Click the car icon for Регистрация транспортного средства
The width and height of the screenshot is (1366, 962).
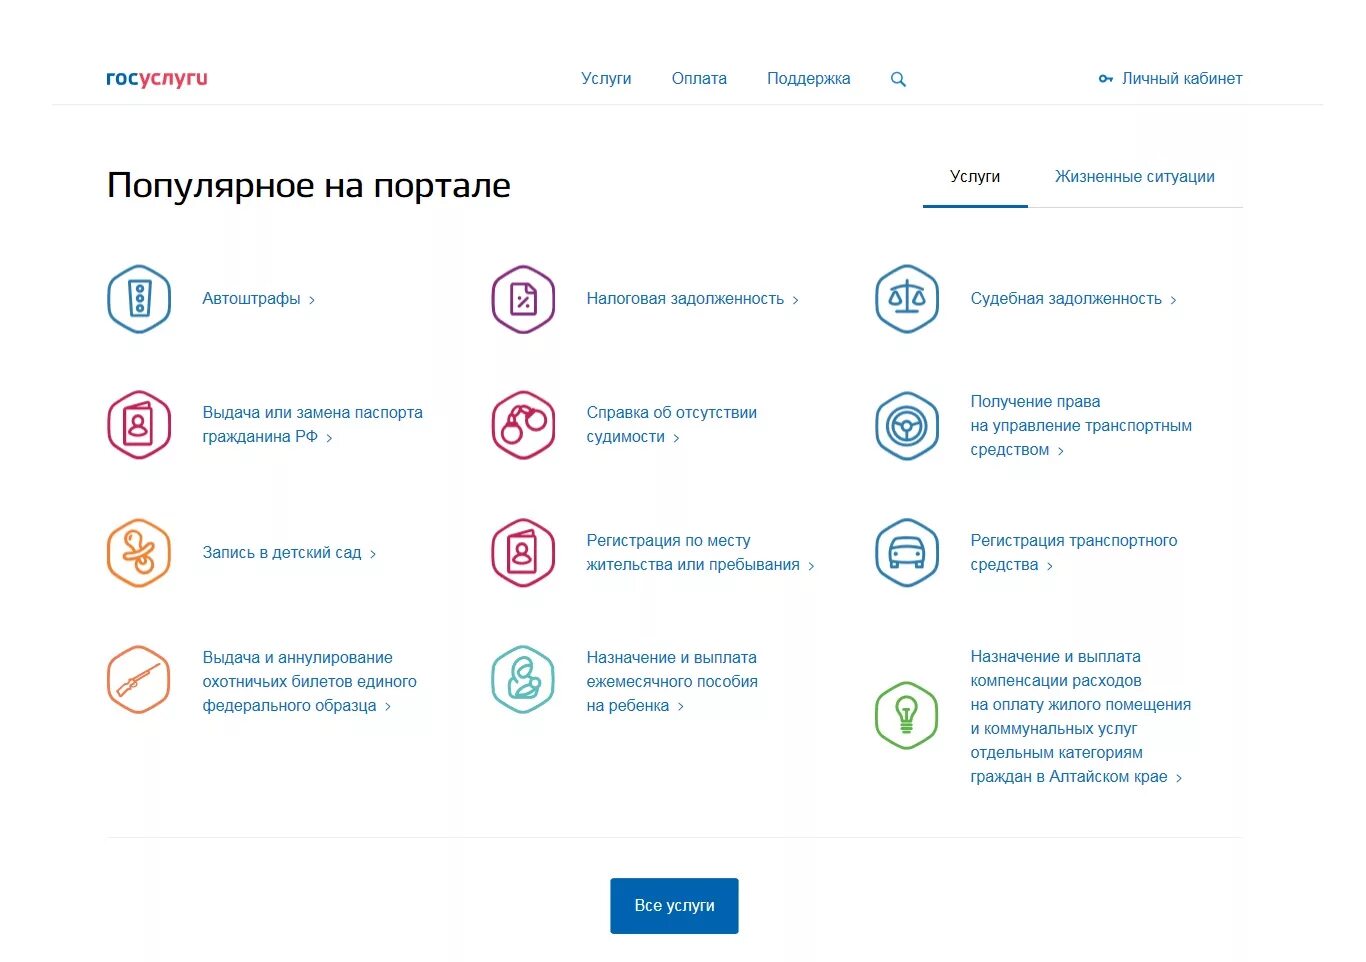click(x=907, y=553)
